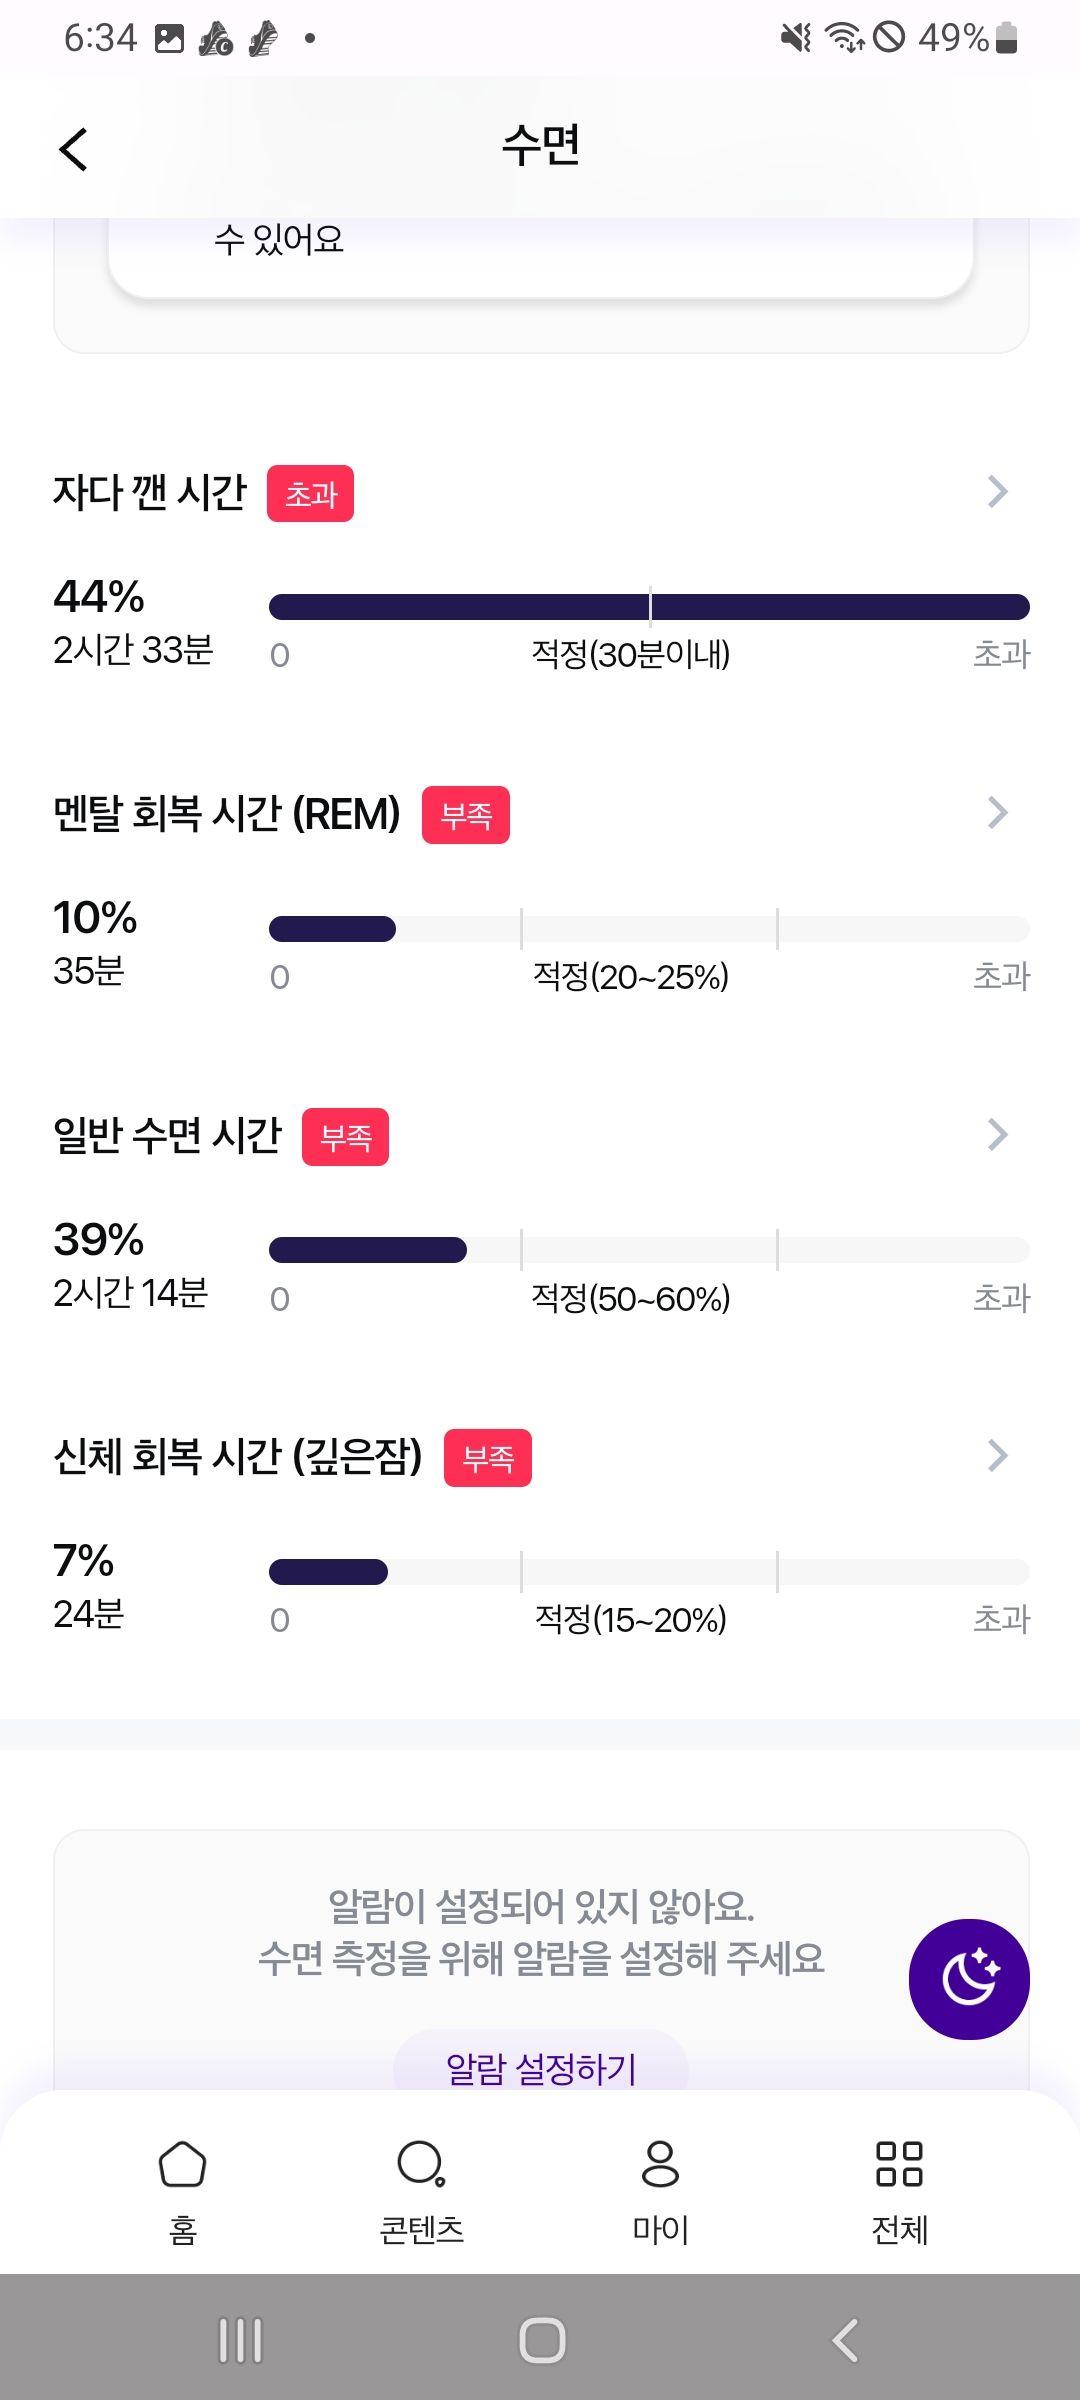
Task: Tap the 수면 page title
Action: [x=540, y=146]
